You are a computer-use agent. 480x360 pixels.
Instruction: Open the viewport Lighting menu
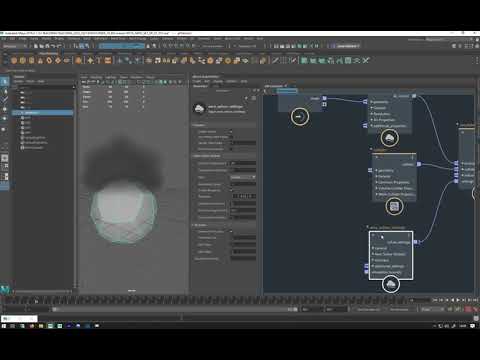coord(110,77)
